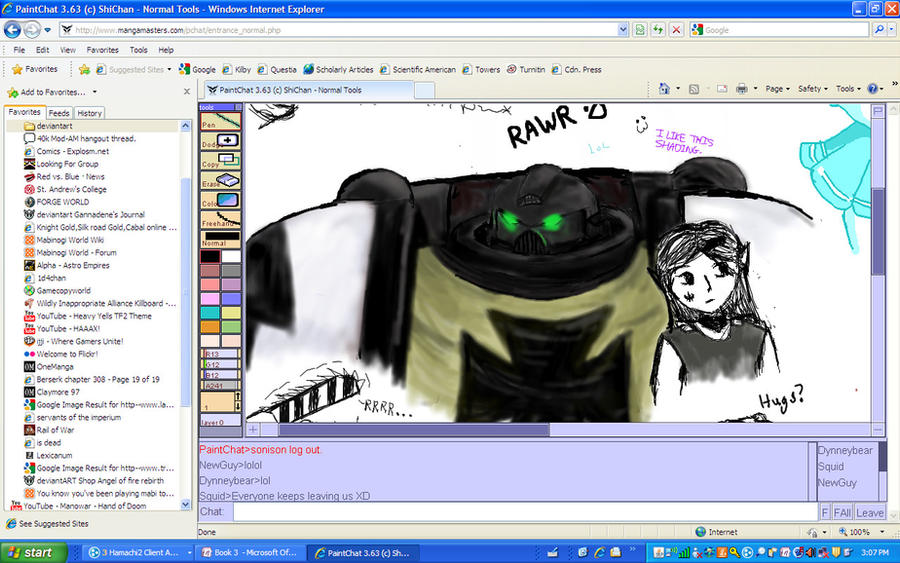
Task: Click the Favorites star button
Action: 35,69
